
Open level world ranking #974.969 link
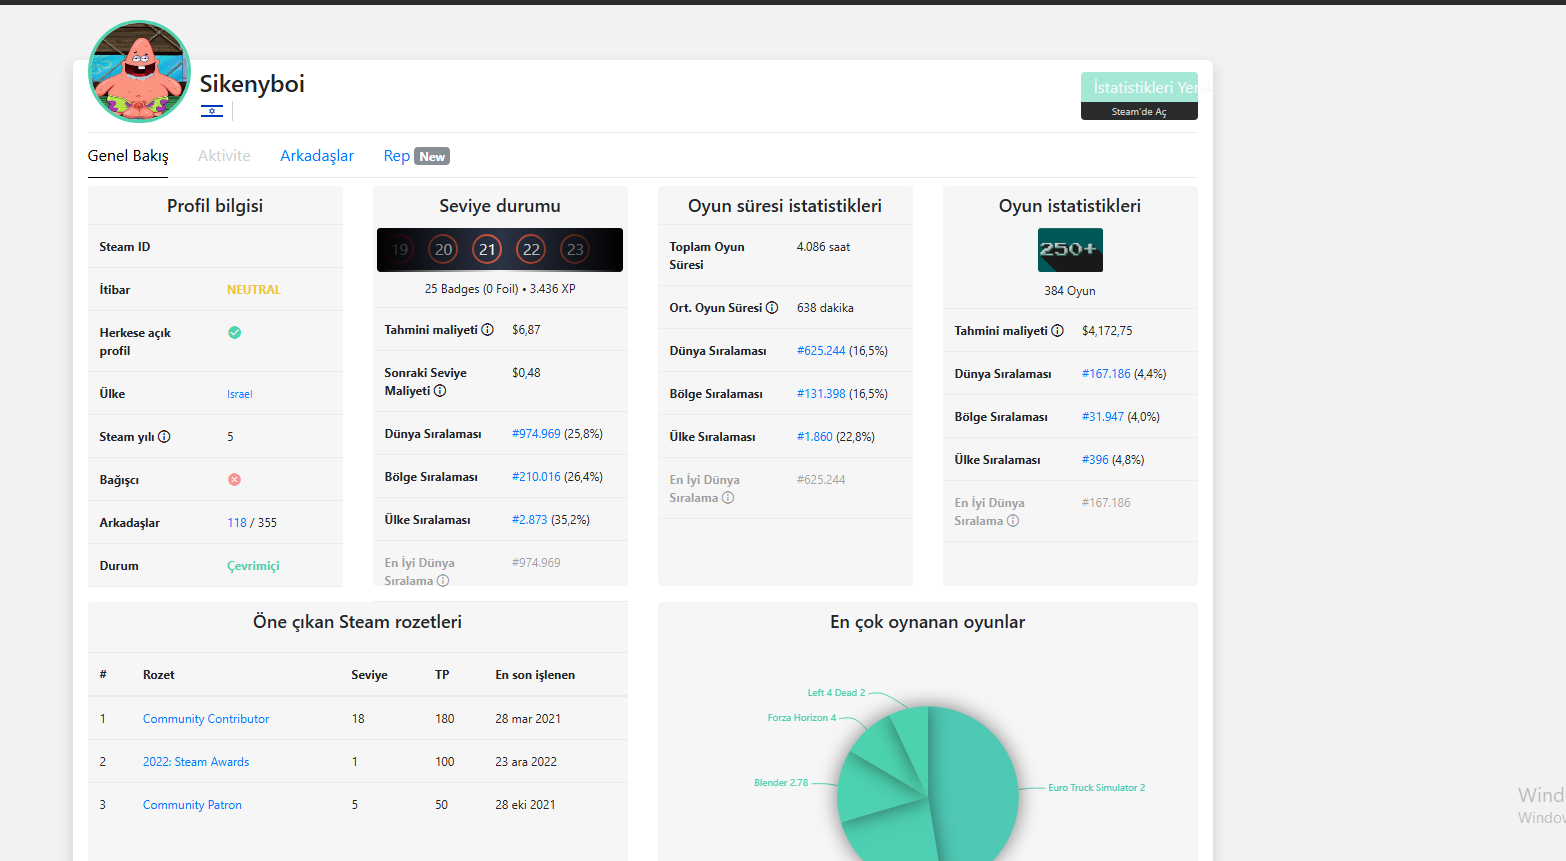(536, 434)
